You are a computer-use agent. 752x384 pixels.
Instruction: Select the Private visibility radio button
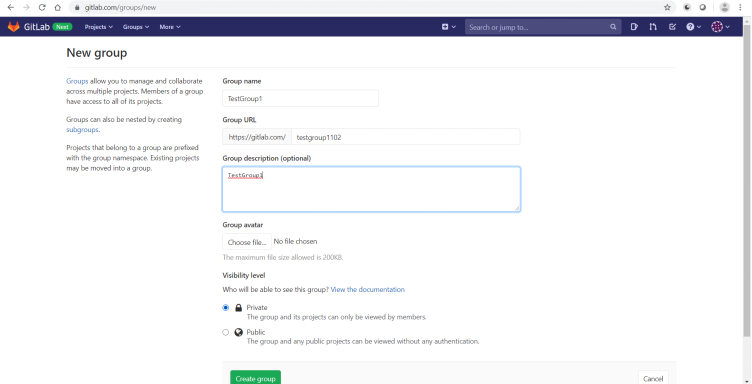(225, 308)
